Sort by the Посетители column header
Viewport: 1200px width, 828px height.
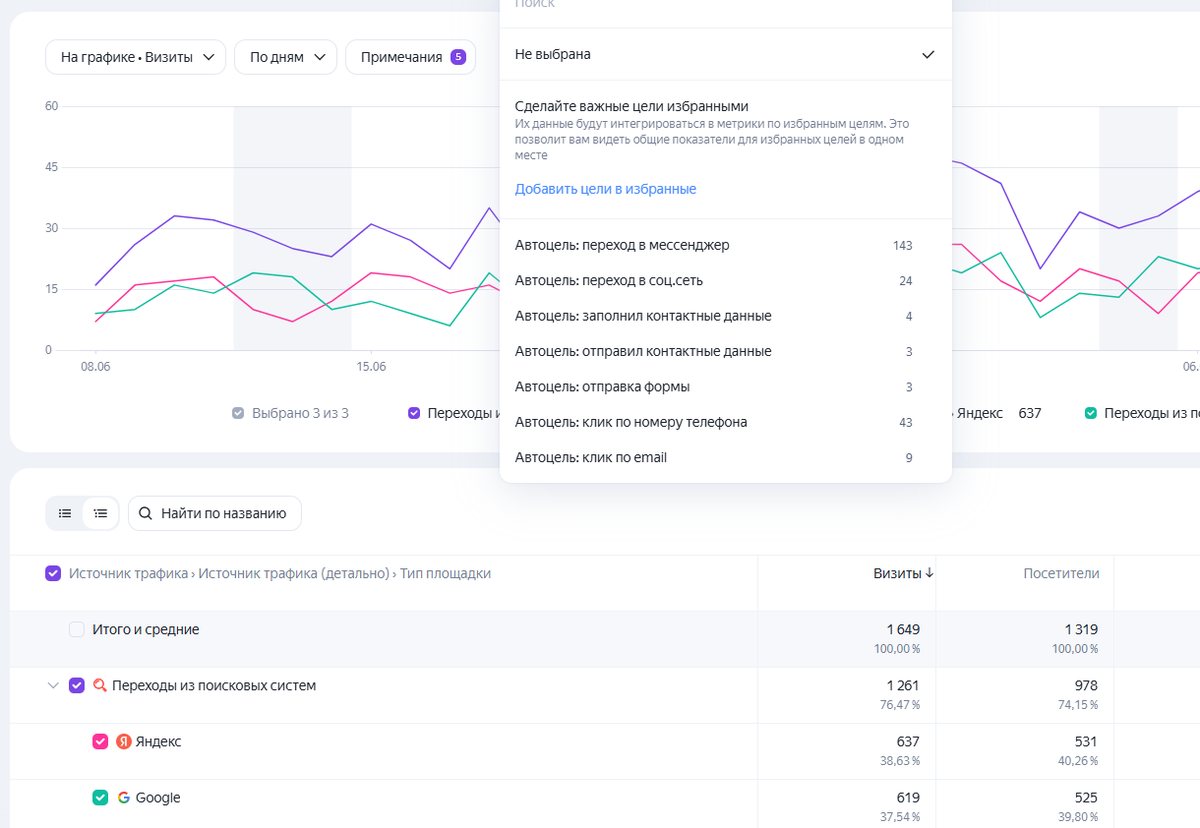pyautogui.click(x=1061, y=573)
